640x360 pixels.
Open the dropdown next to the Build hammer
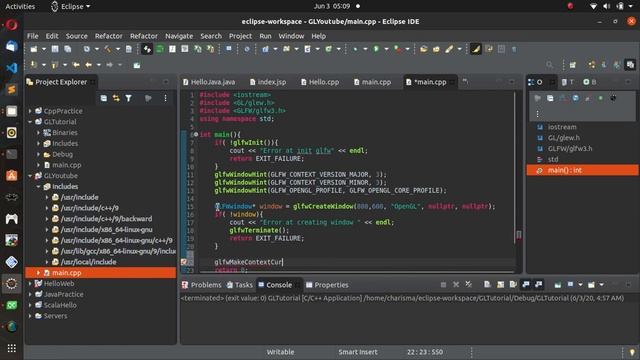pyautogui.click(x=118, y=49)
